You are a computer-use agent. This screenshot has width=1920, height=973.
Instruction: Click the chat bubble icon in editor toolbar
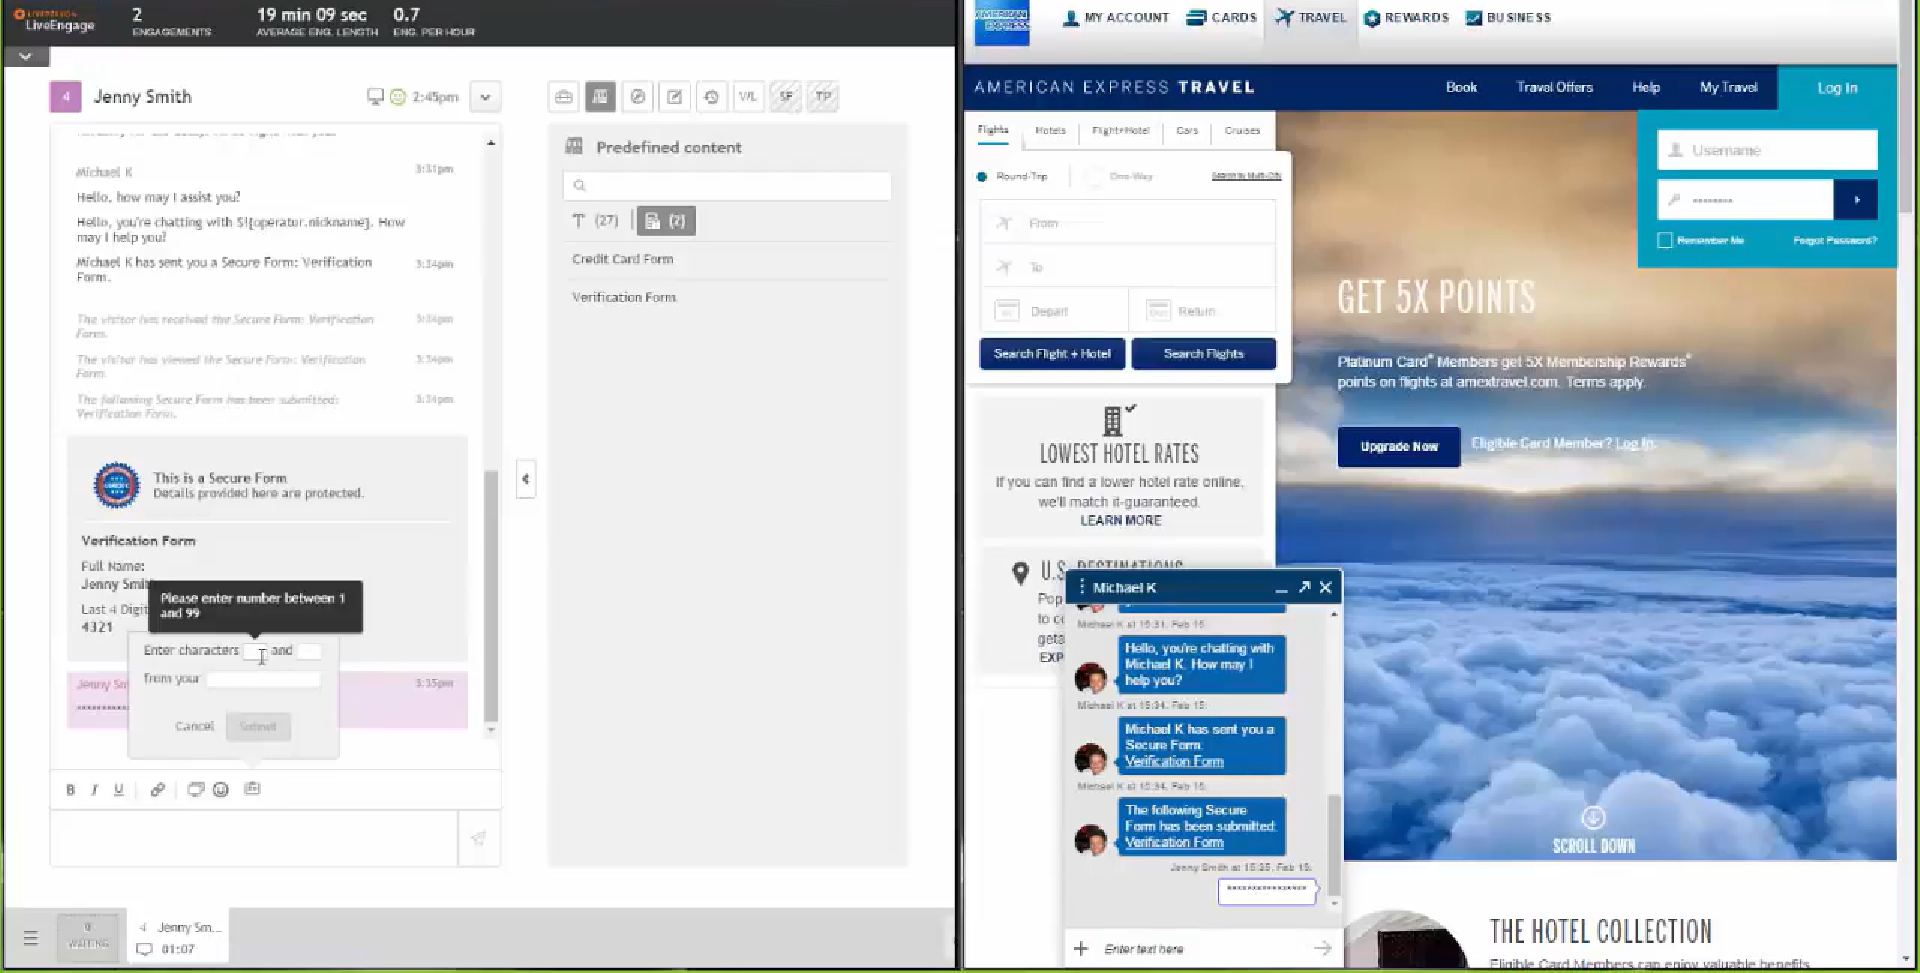(x=195, y=790)
